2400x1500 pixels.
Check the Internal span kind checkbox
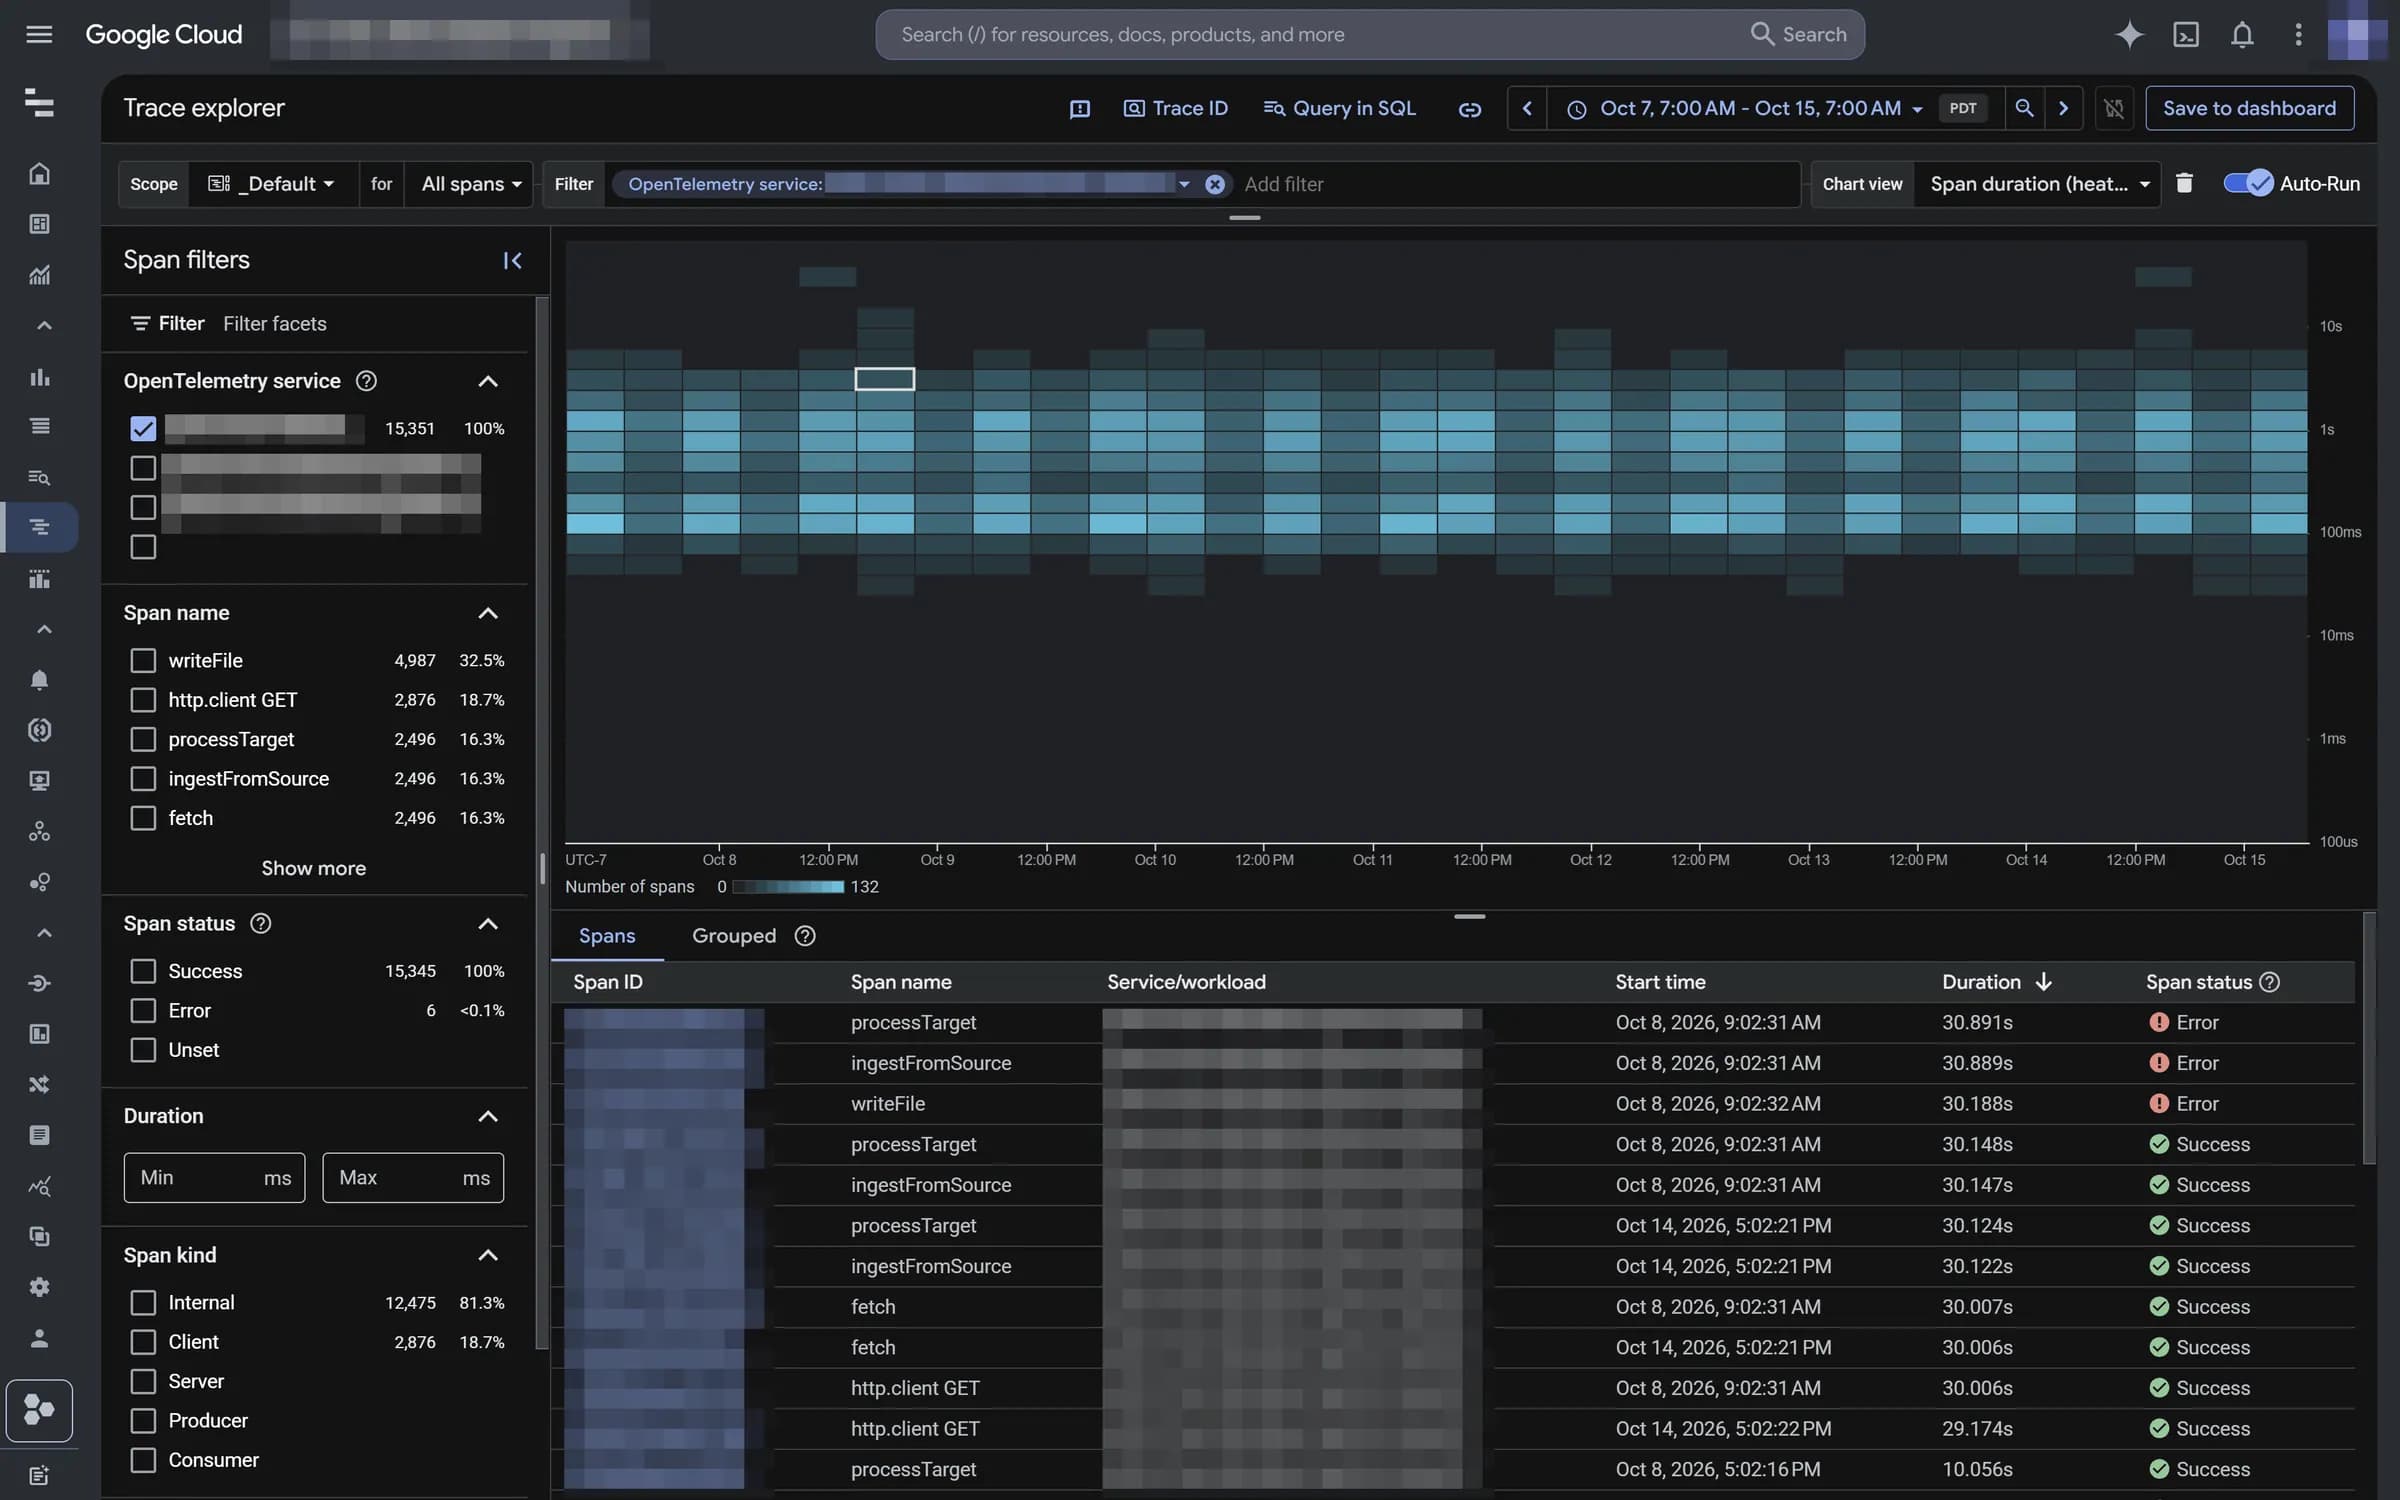click(143, 1302)
